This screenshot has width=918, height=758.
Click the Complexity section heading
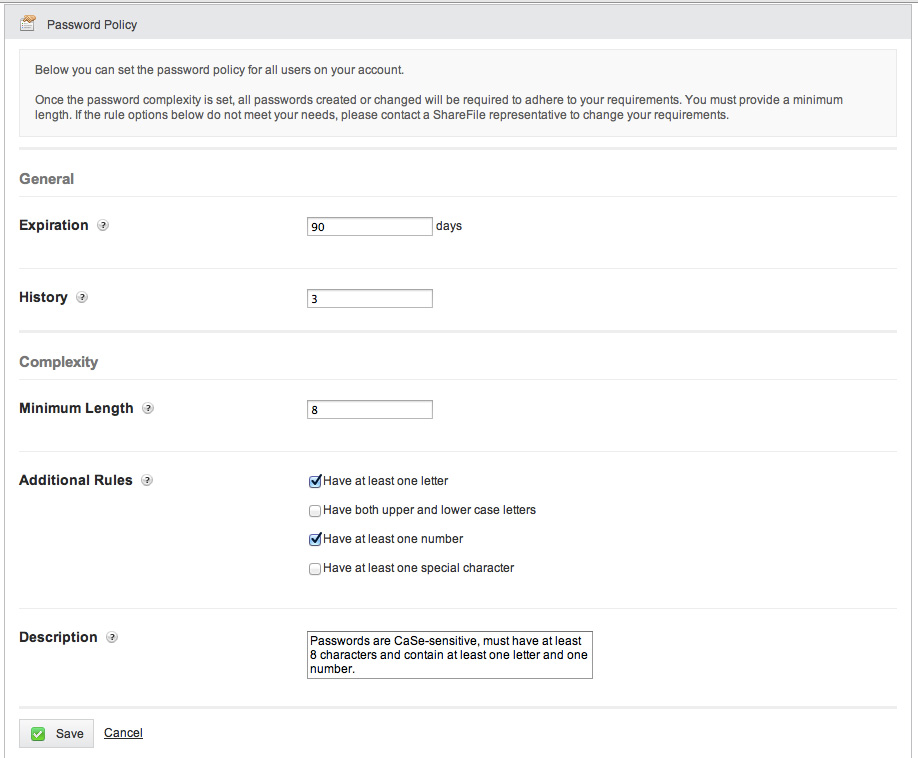pyautogui.click(x=59, y=362)
